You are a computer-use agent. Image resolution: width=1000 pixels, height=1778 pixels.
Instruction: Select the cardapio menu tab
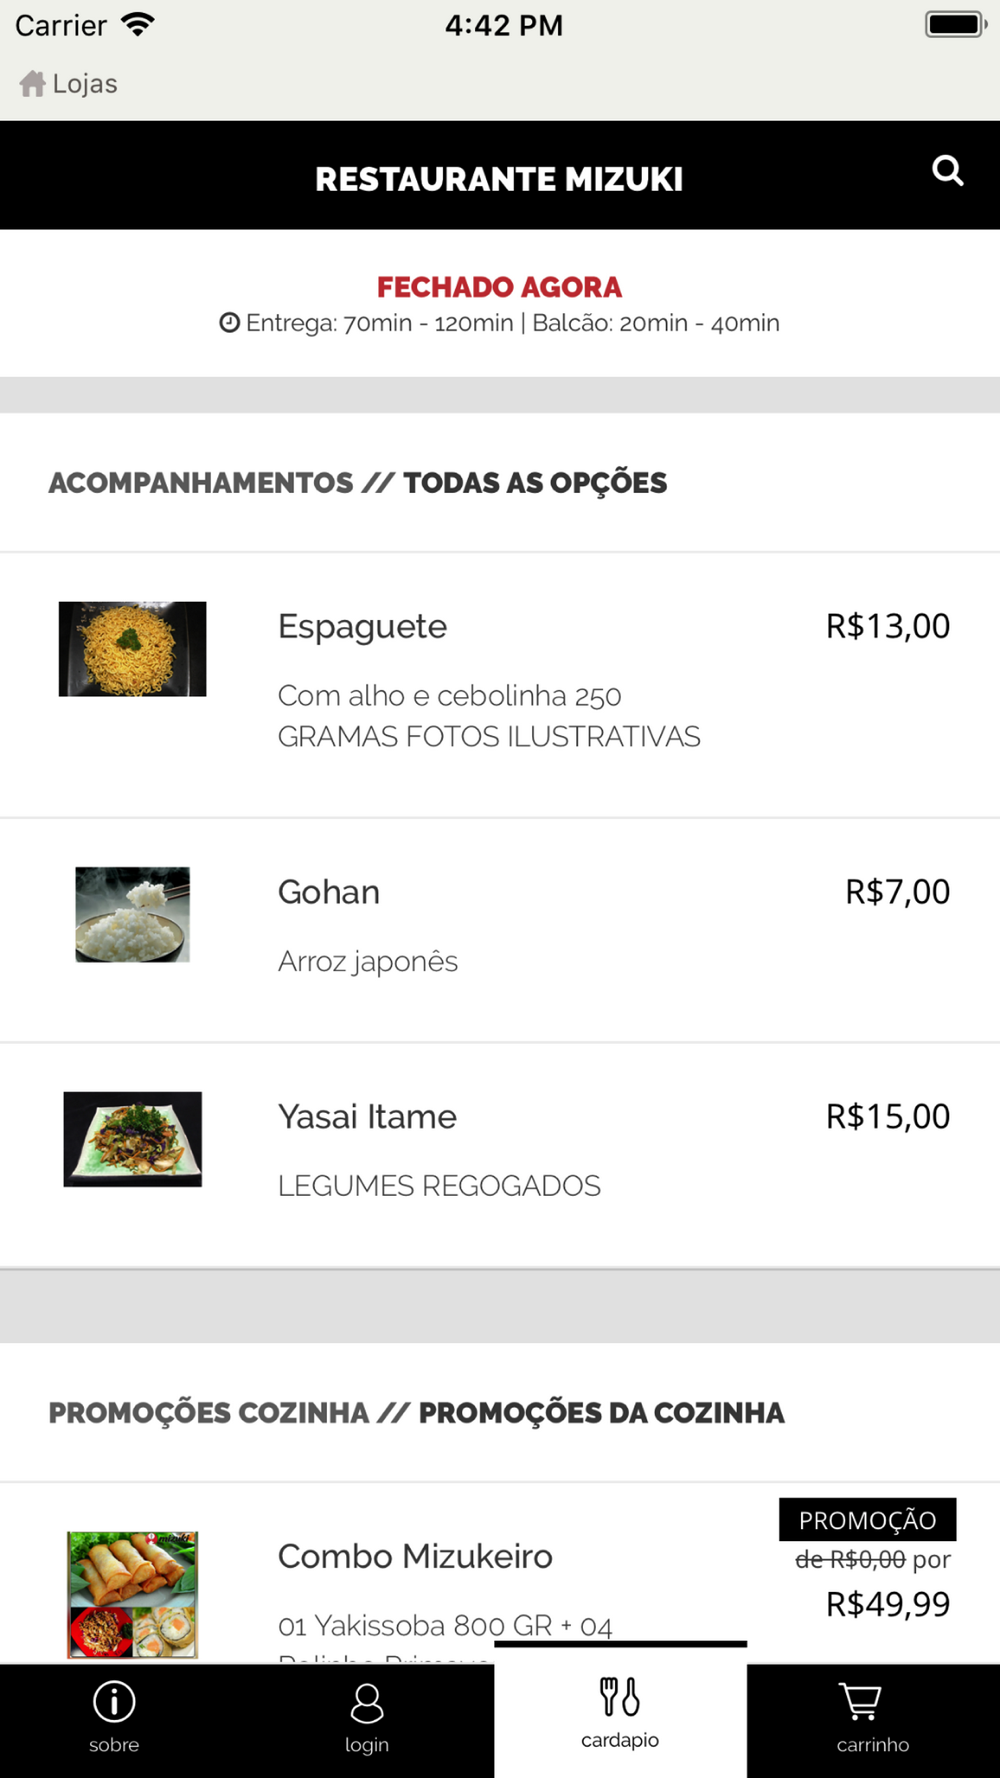tap(620, 1714)
